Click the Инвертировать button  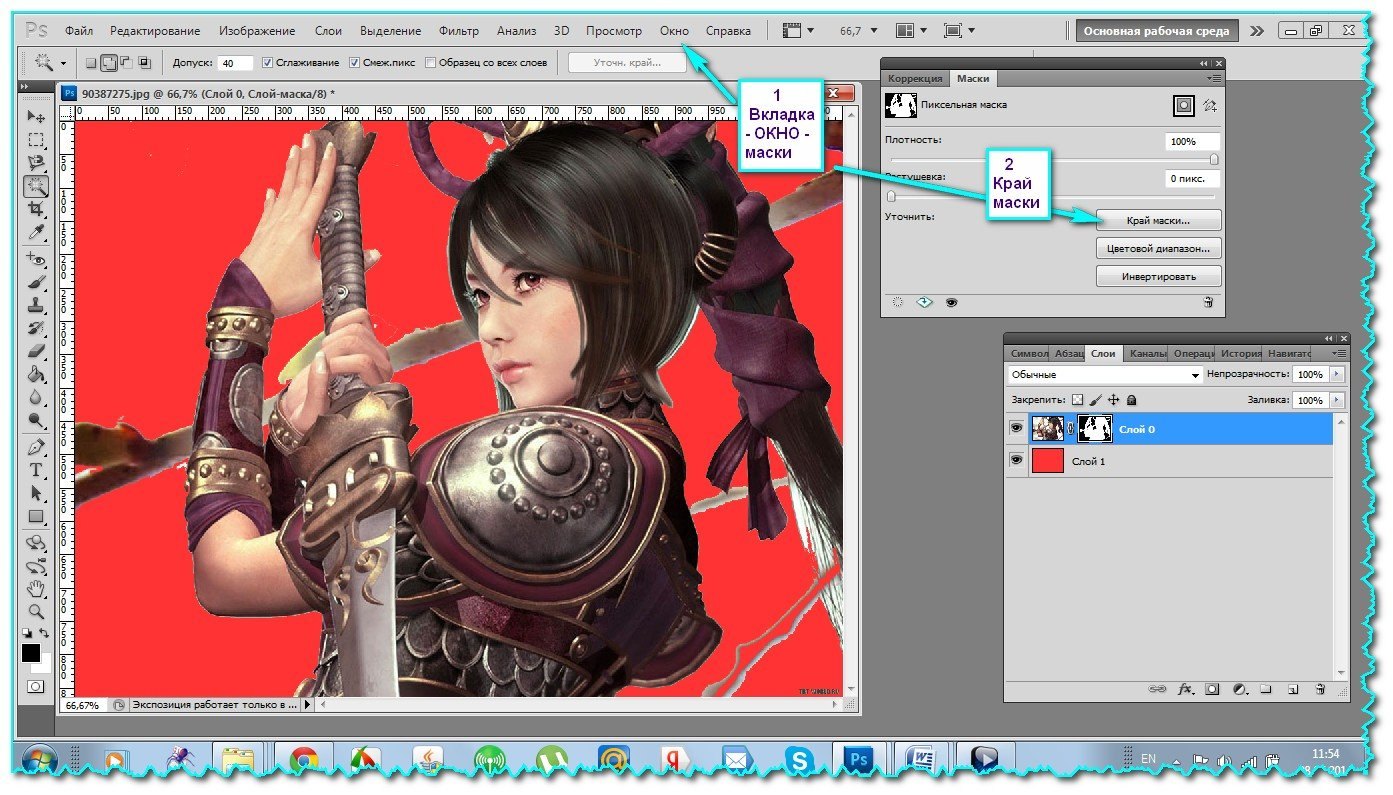coord(1159,276)
